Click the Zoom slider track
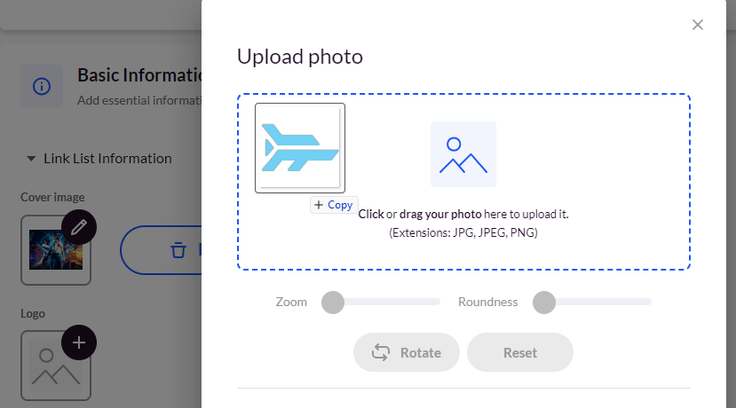Image resolution: width=736 pixels, height=408 pixels. point(381,302)
